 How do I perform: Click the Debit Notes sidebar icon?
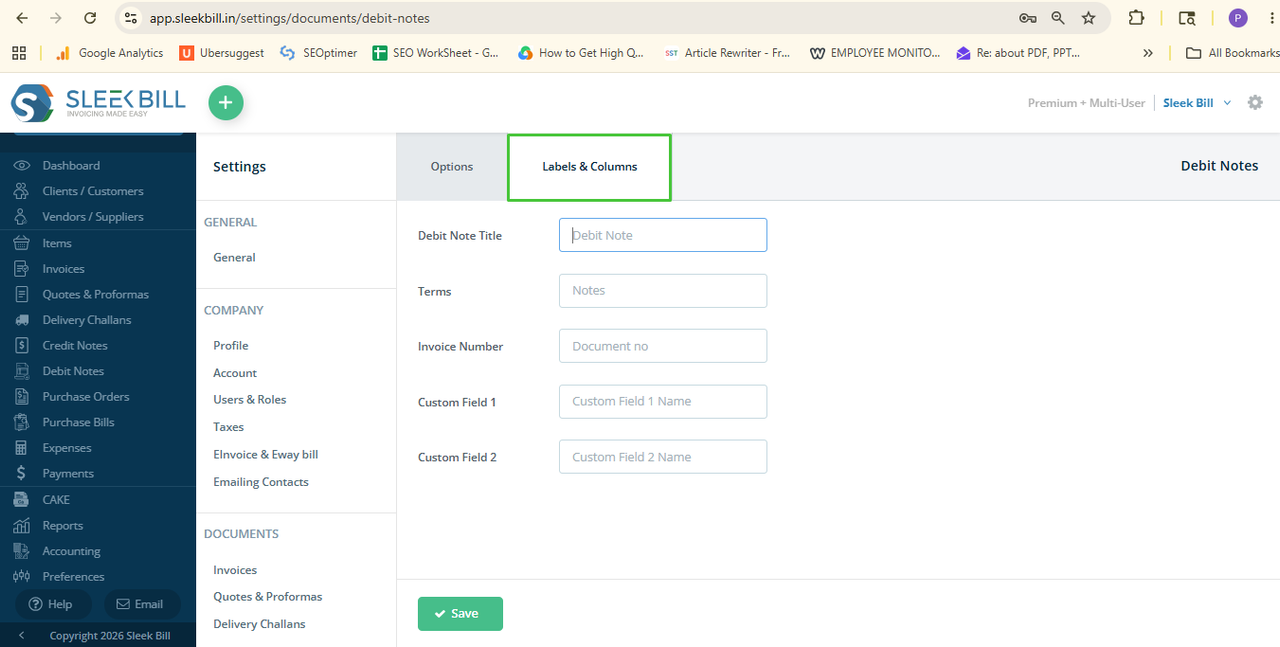click(x=22, y=371)
